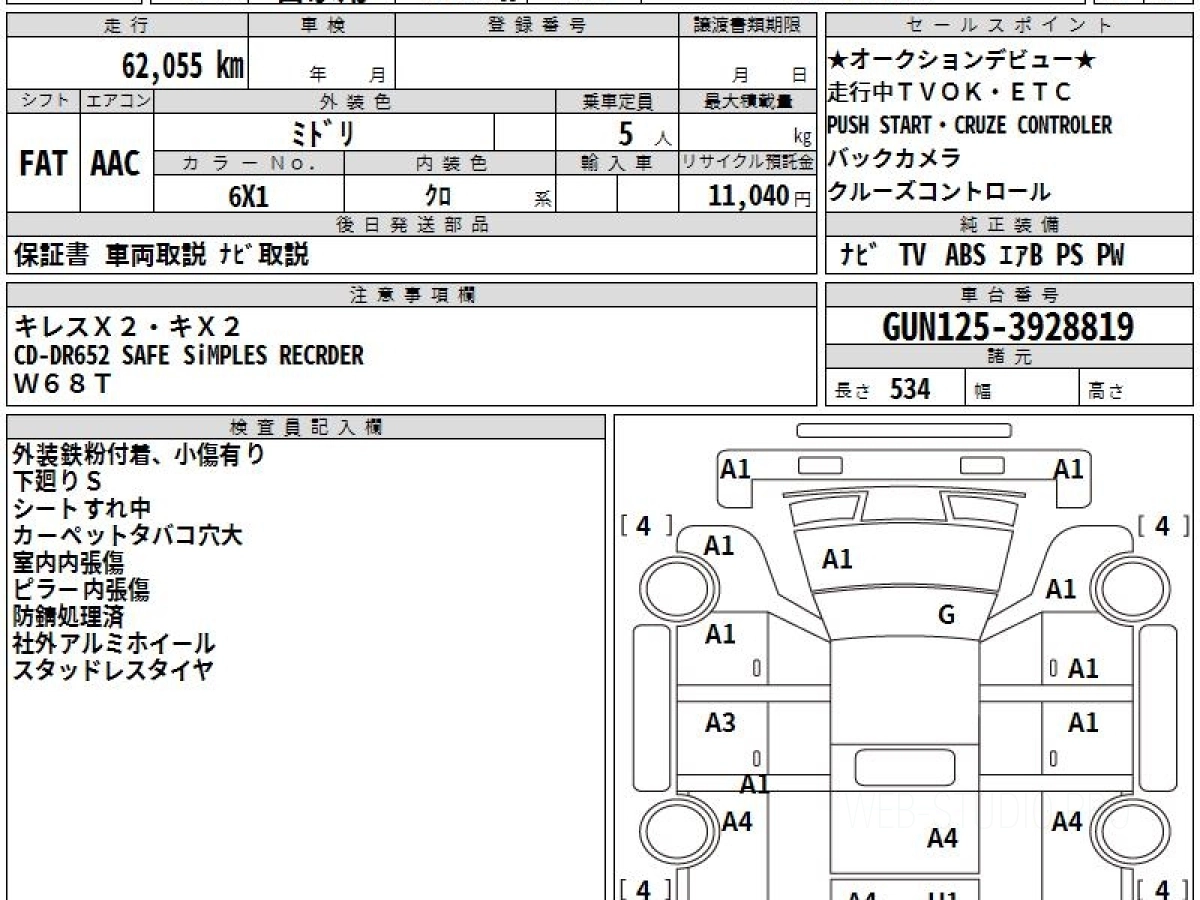Select the exterior color value ミドリ
This screenshot has height=900, width=1200.
(x=321, y=133)
